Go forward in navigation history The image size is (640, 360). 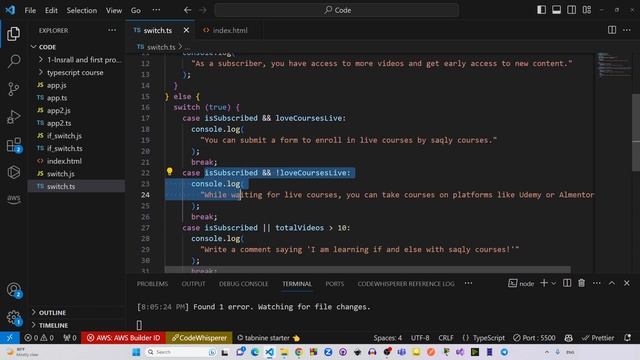(x=202, y=10)
